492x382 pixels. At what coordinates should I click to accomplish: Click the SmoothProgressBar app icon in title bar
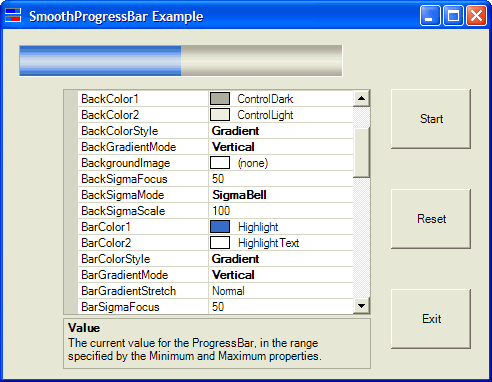pos(13,15)
